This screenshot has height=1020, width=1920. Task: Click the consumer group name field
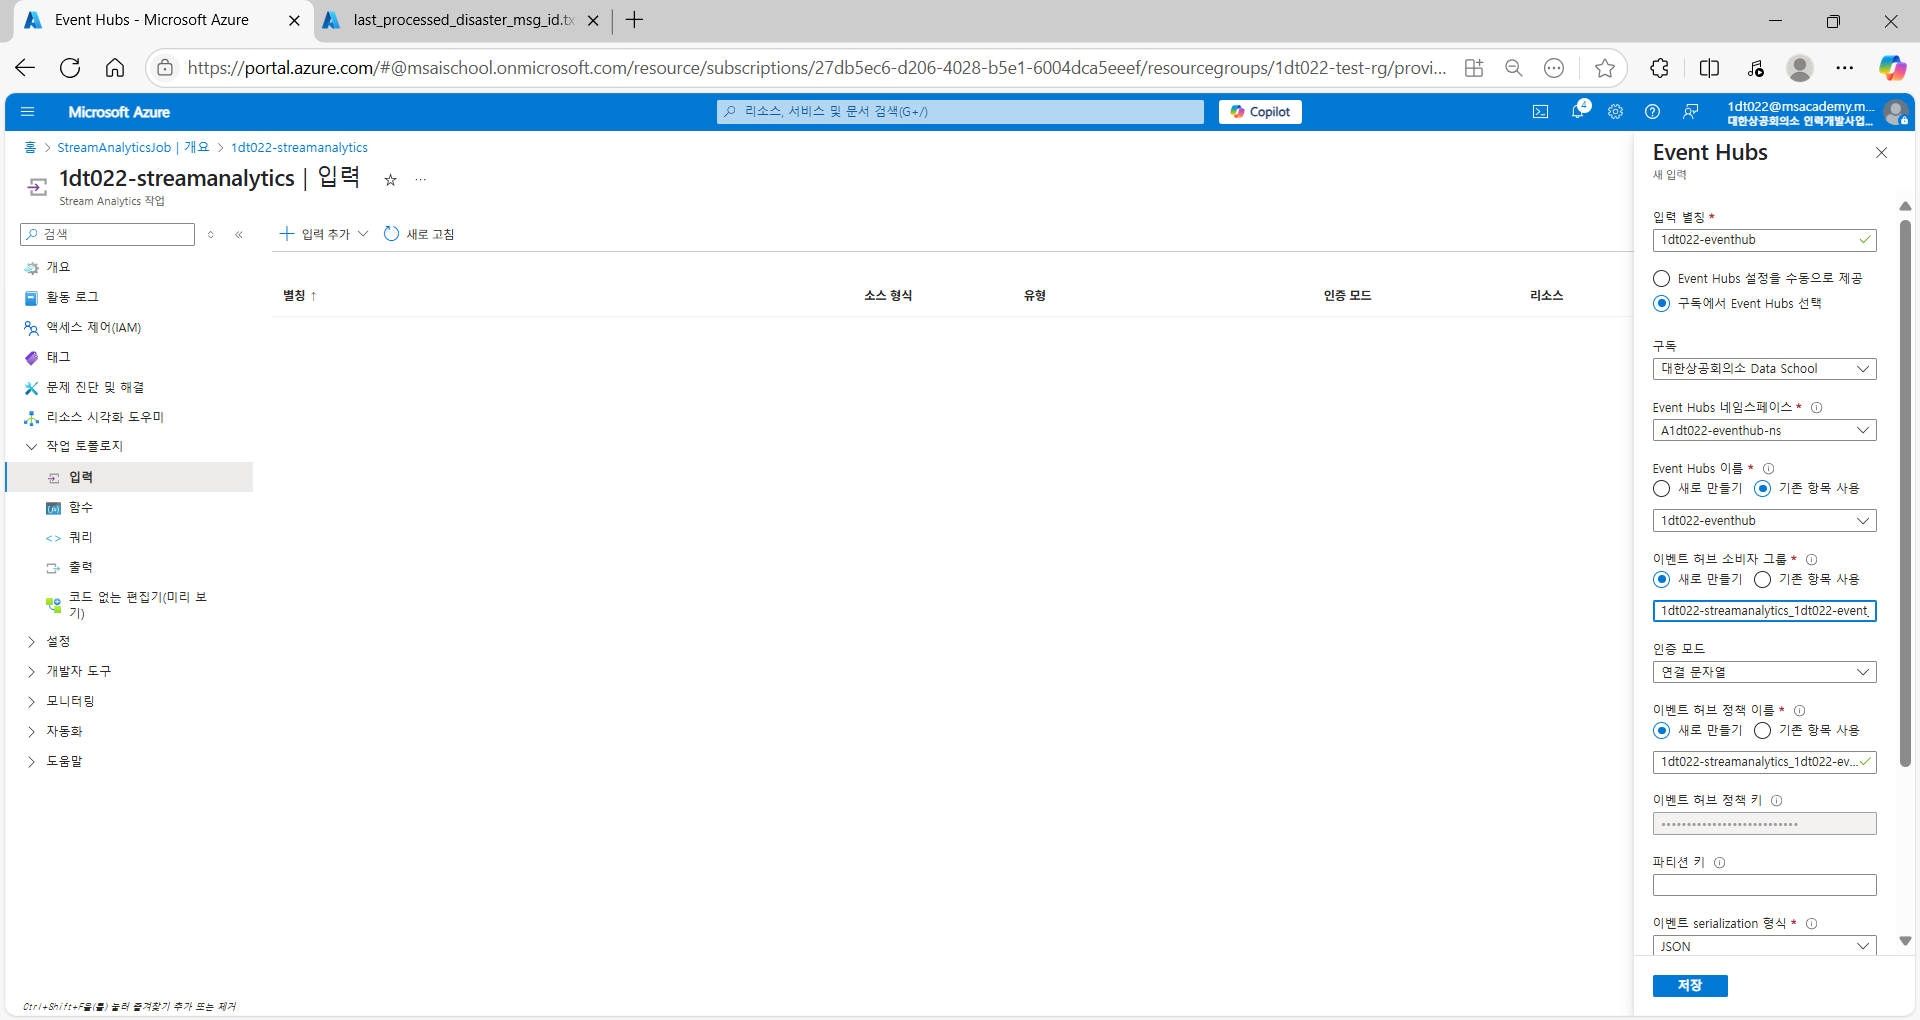pyautogui.click(x=1764, y=611)
